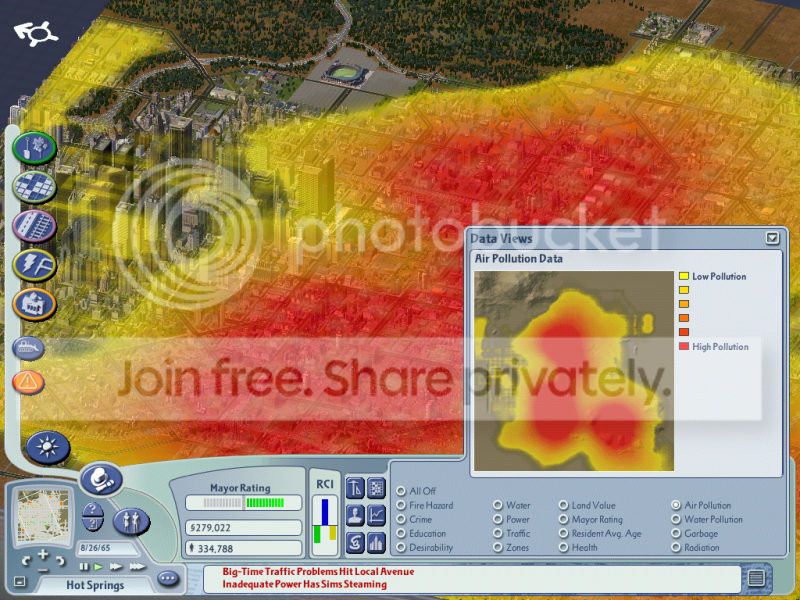Click the Air Pollution data map
The width and height of the screenshot is (800, 600).
tap(574, 371)
